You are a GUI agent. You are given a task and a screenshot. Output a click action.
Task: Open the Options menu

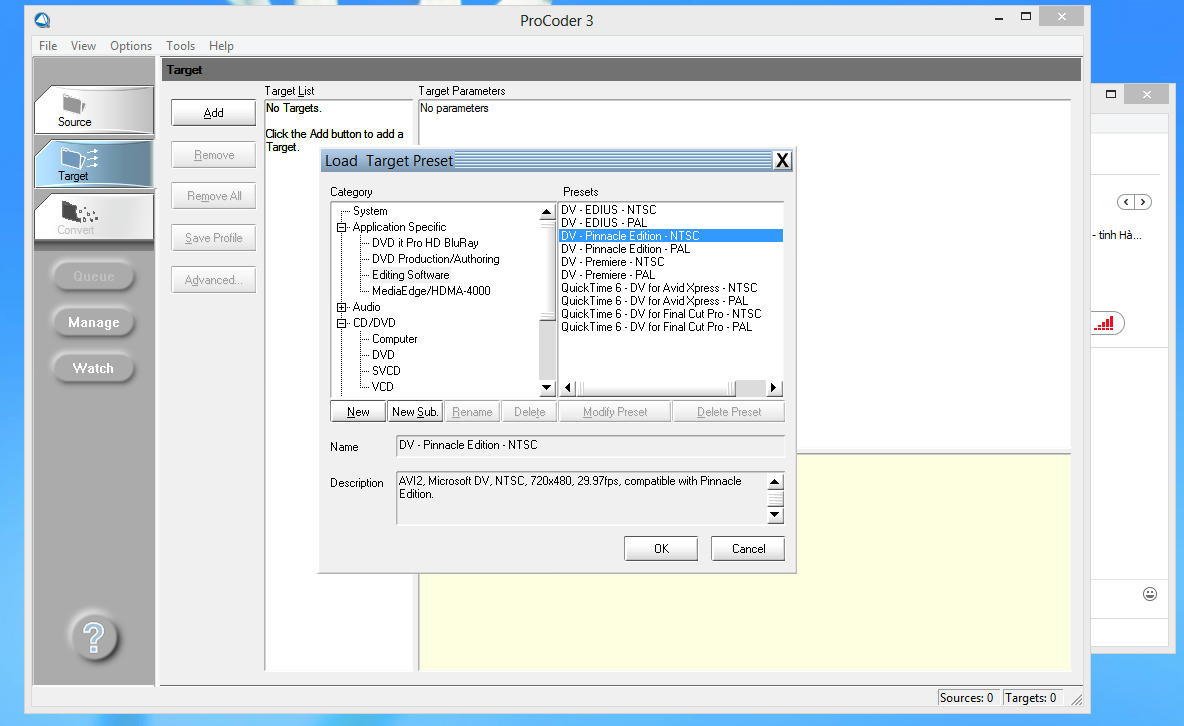pyautogui.click(x=131, y=46)
